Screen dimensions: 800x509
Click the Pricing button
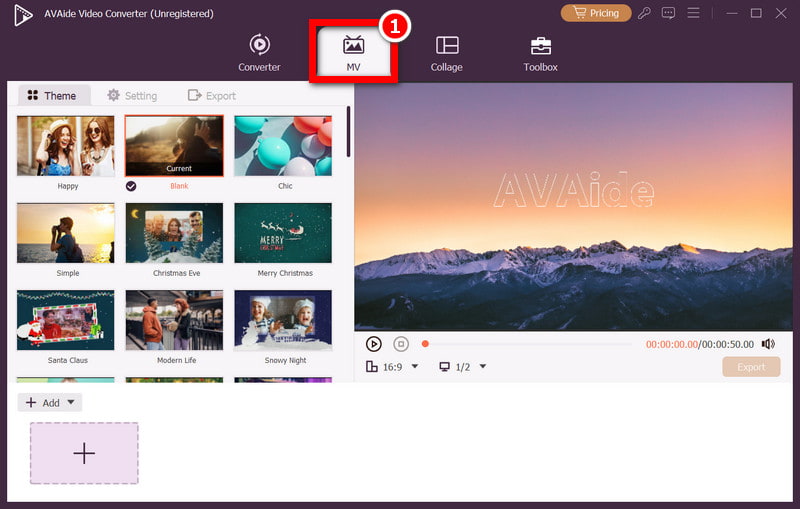(x=596, y=13)
